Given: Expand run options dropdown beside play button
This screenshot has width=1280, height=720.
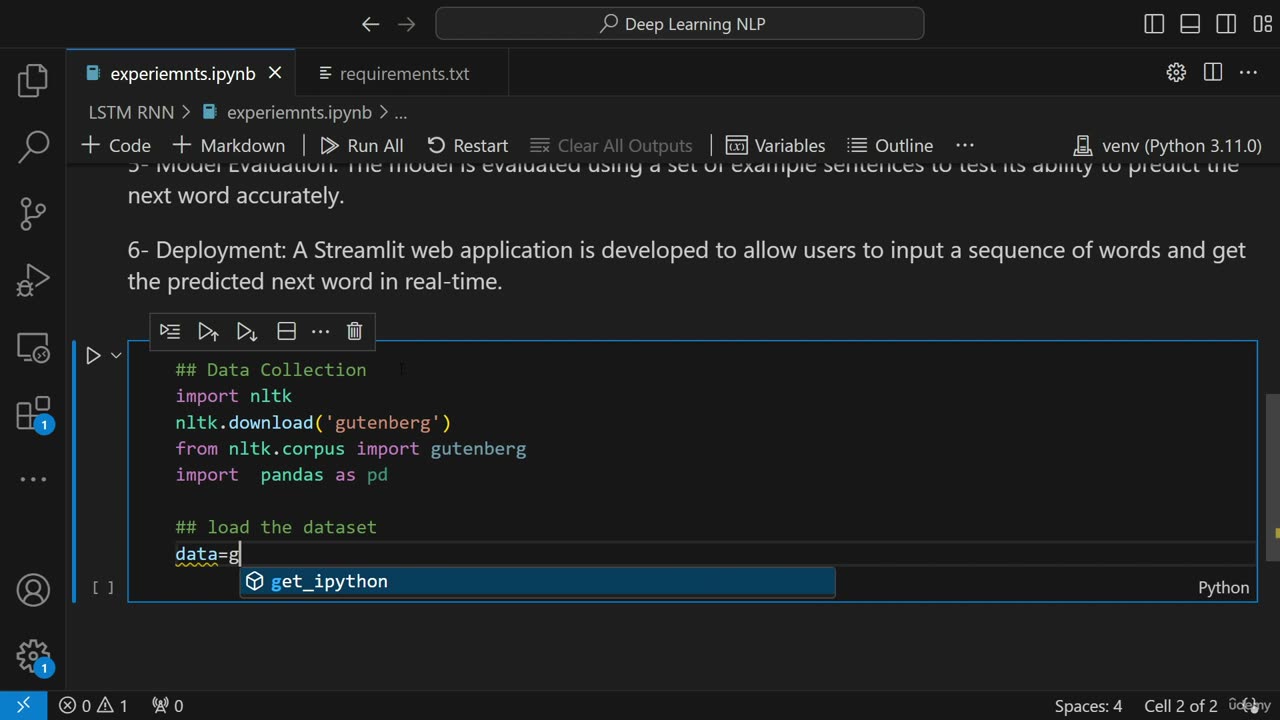Looking at the screenshot, I should (x=116, y=355).
